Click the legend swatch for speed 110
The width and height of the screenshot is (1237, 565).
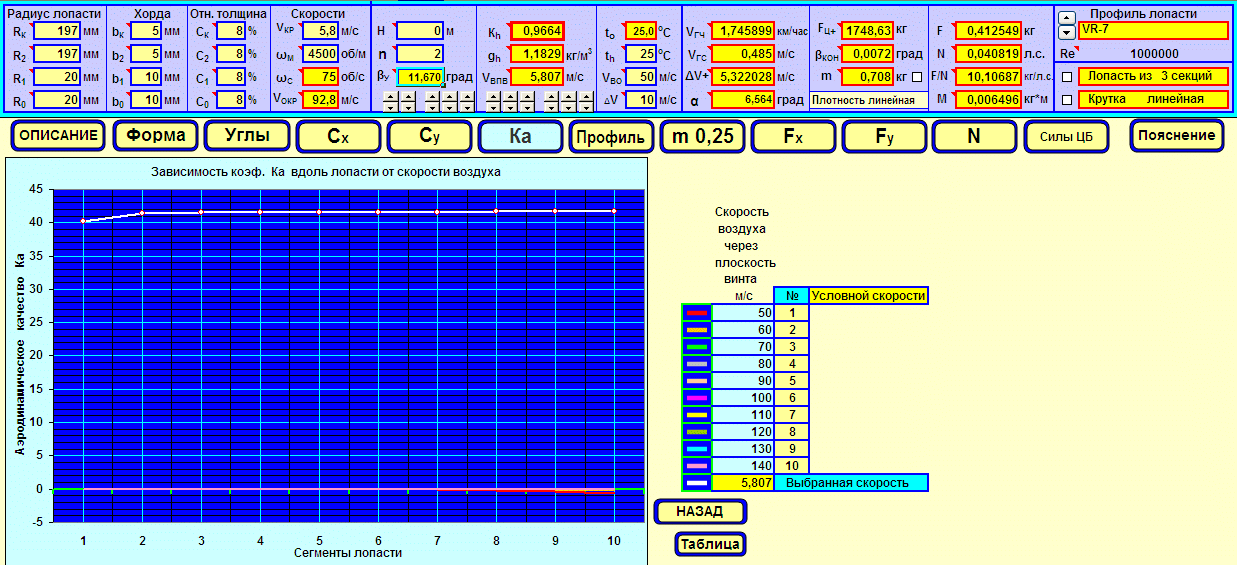tap(697, 415)
